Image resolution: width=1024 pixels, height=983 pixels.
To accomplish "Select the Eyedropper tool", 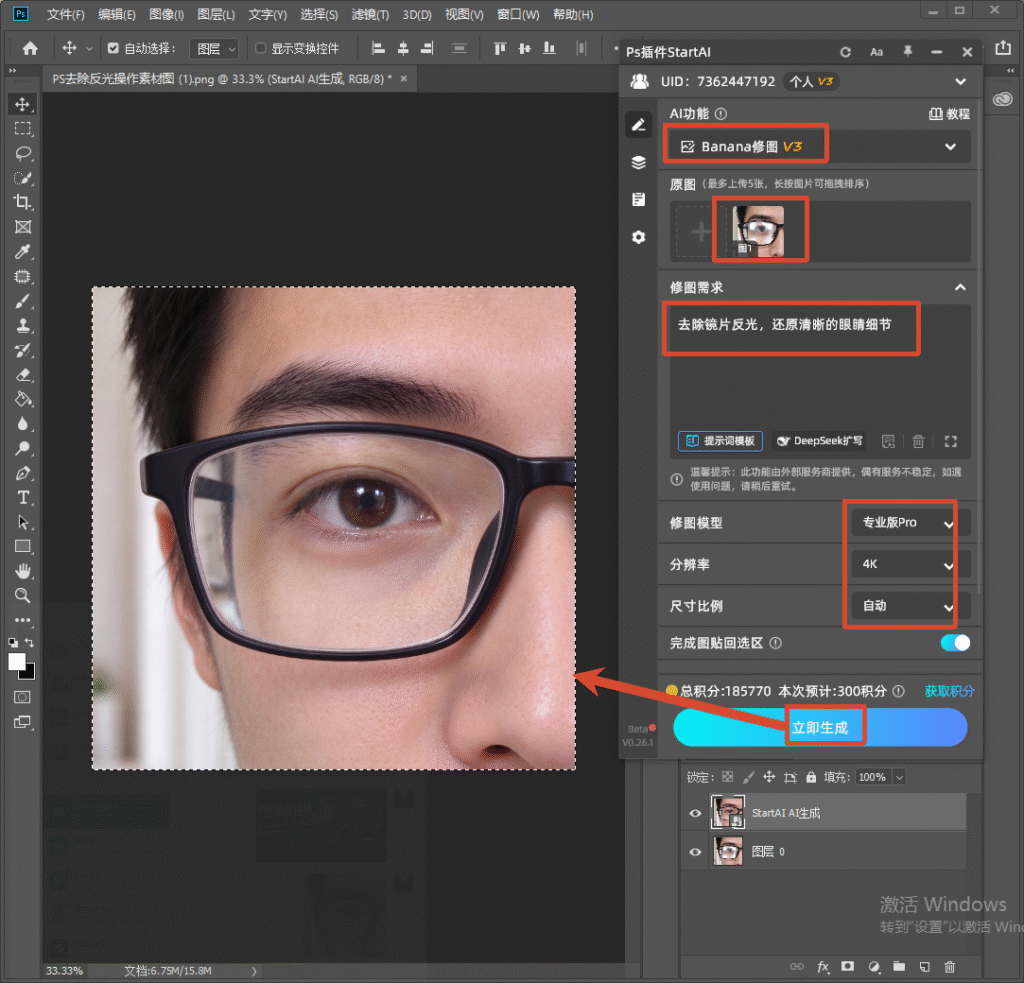I will pyautogui.click(x=23, y=251).
